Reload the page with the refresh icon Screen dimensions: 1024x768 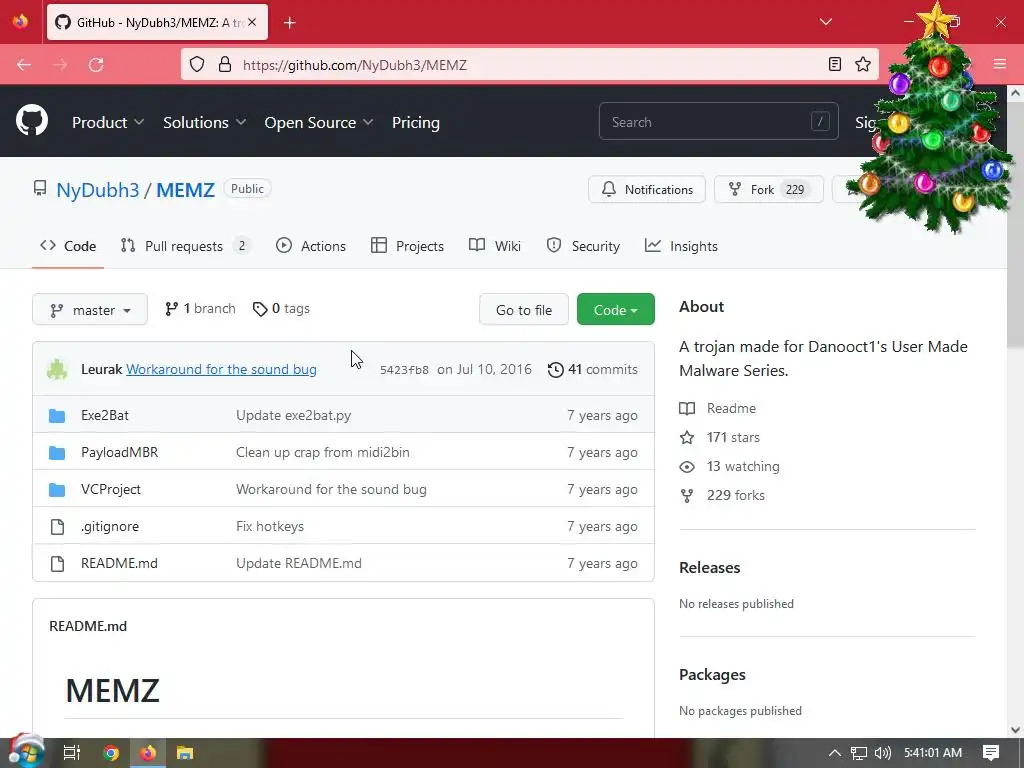coord(96,65)
